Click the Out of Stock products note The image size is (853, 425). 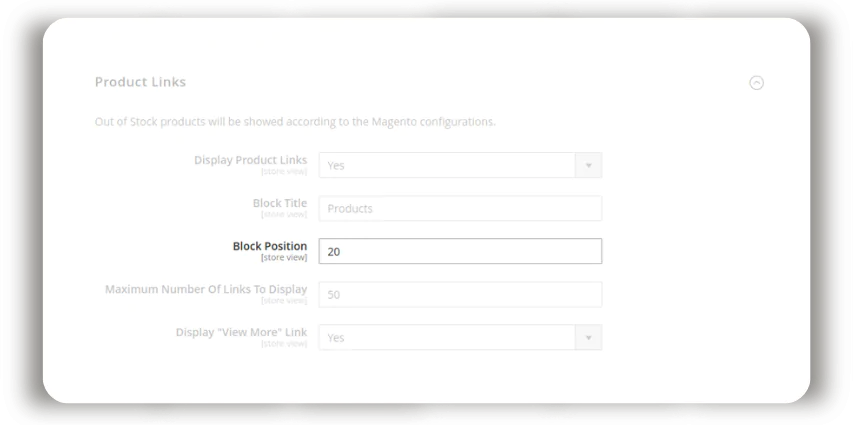pos(295,122)
